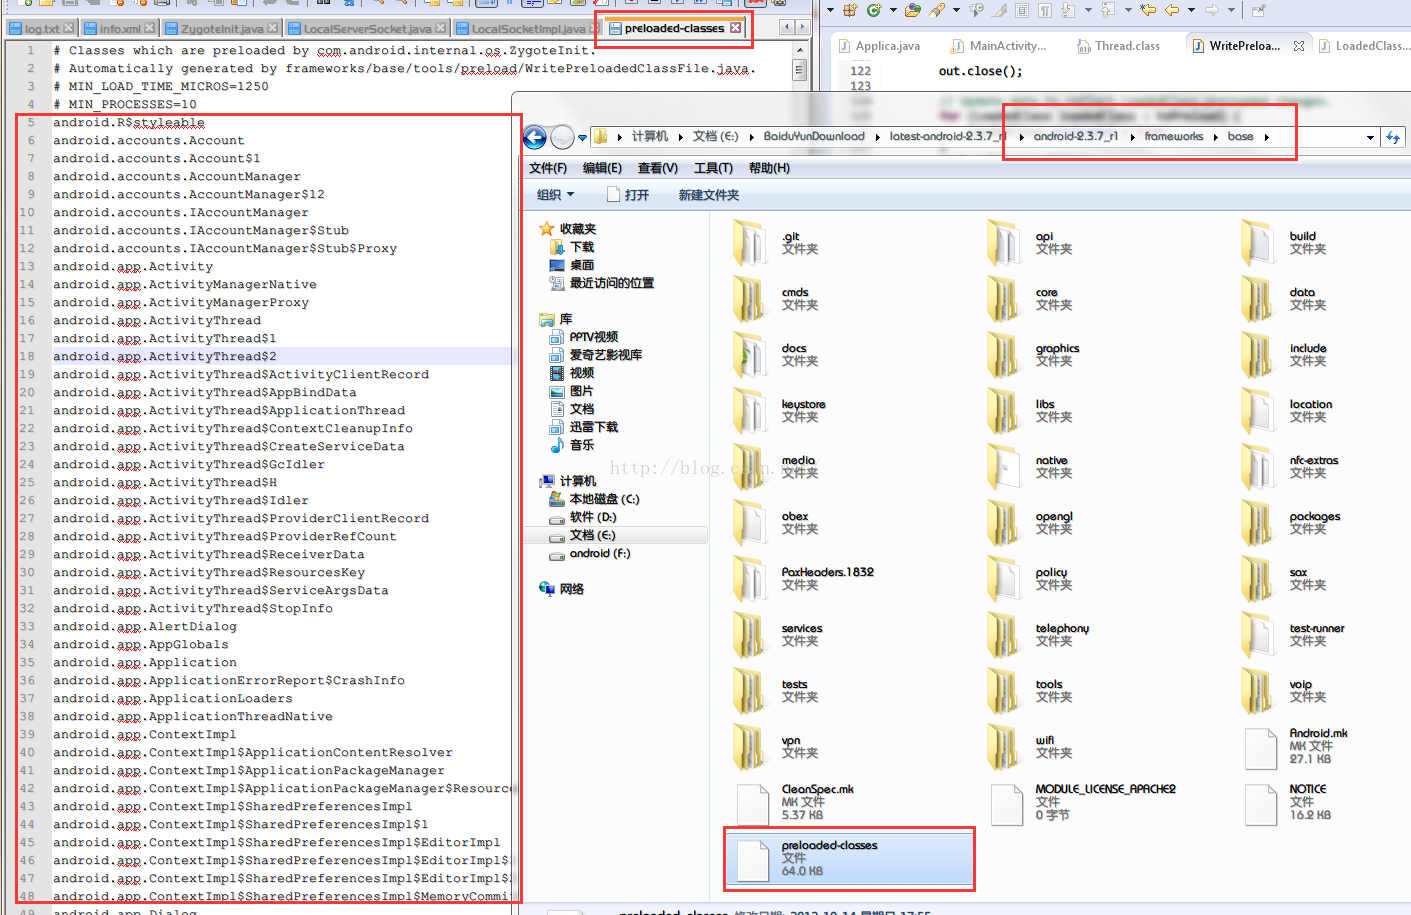This screenshot has width=1411, height=915.
Task: Open the Next Annotation dropdown arrow in Eclipse
Action: (x=1088, y=10)
